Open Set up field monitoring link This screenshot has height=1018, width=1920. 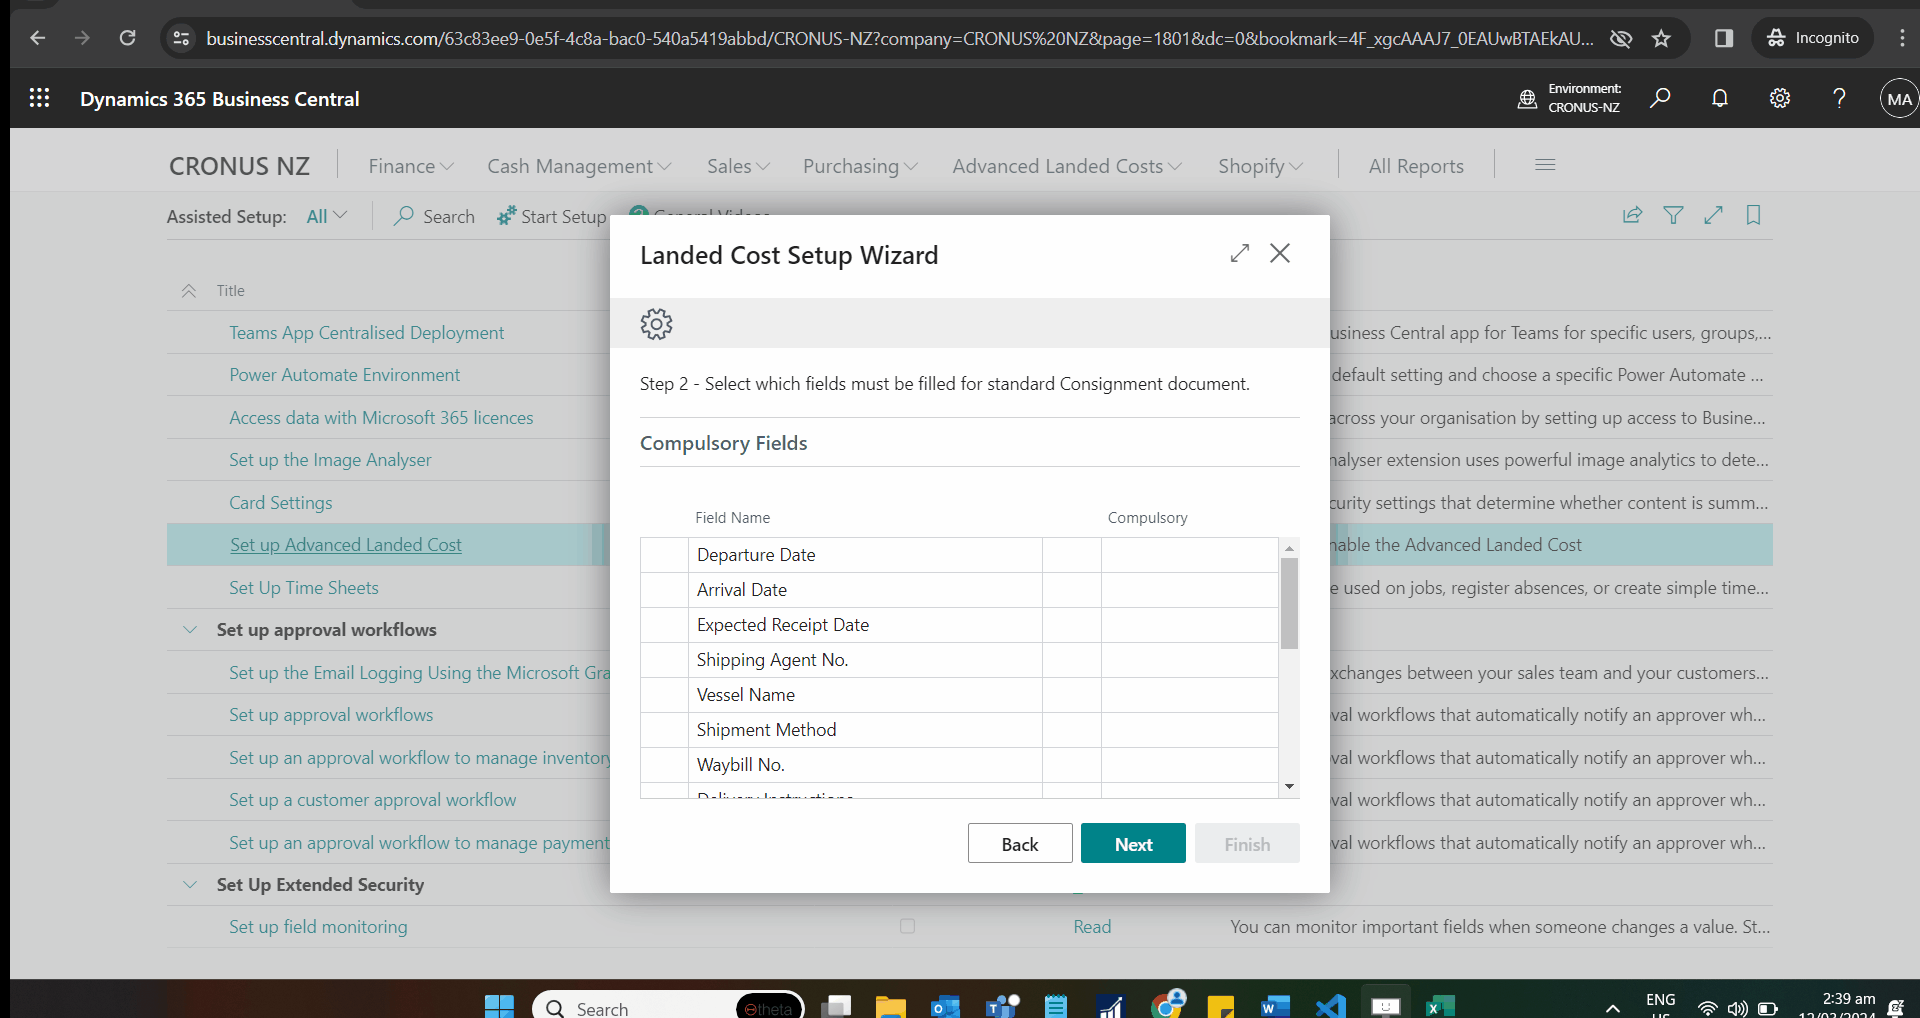click(318, 926)
